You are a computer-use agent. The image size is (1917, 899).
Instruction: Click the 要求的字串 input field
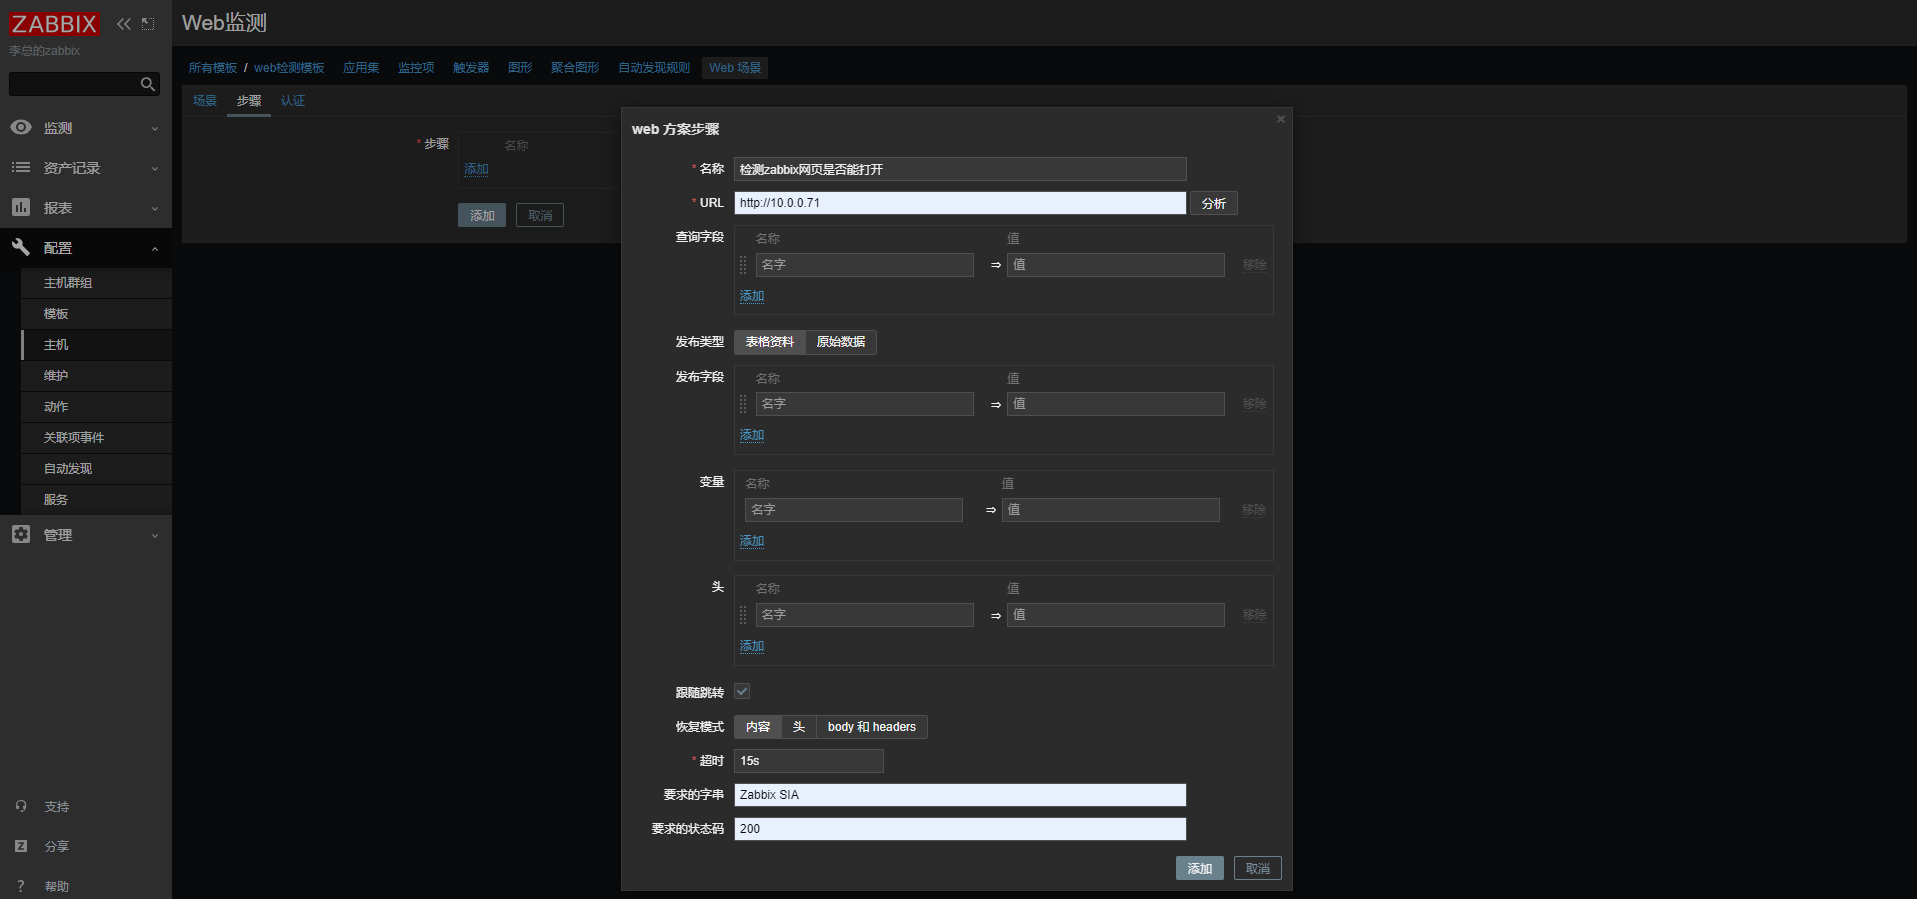[x=960, y=795]
